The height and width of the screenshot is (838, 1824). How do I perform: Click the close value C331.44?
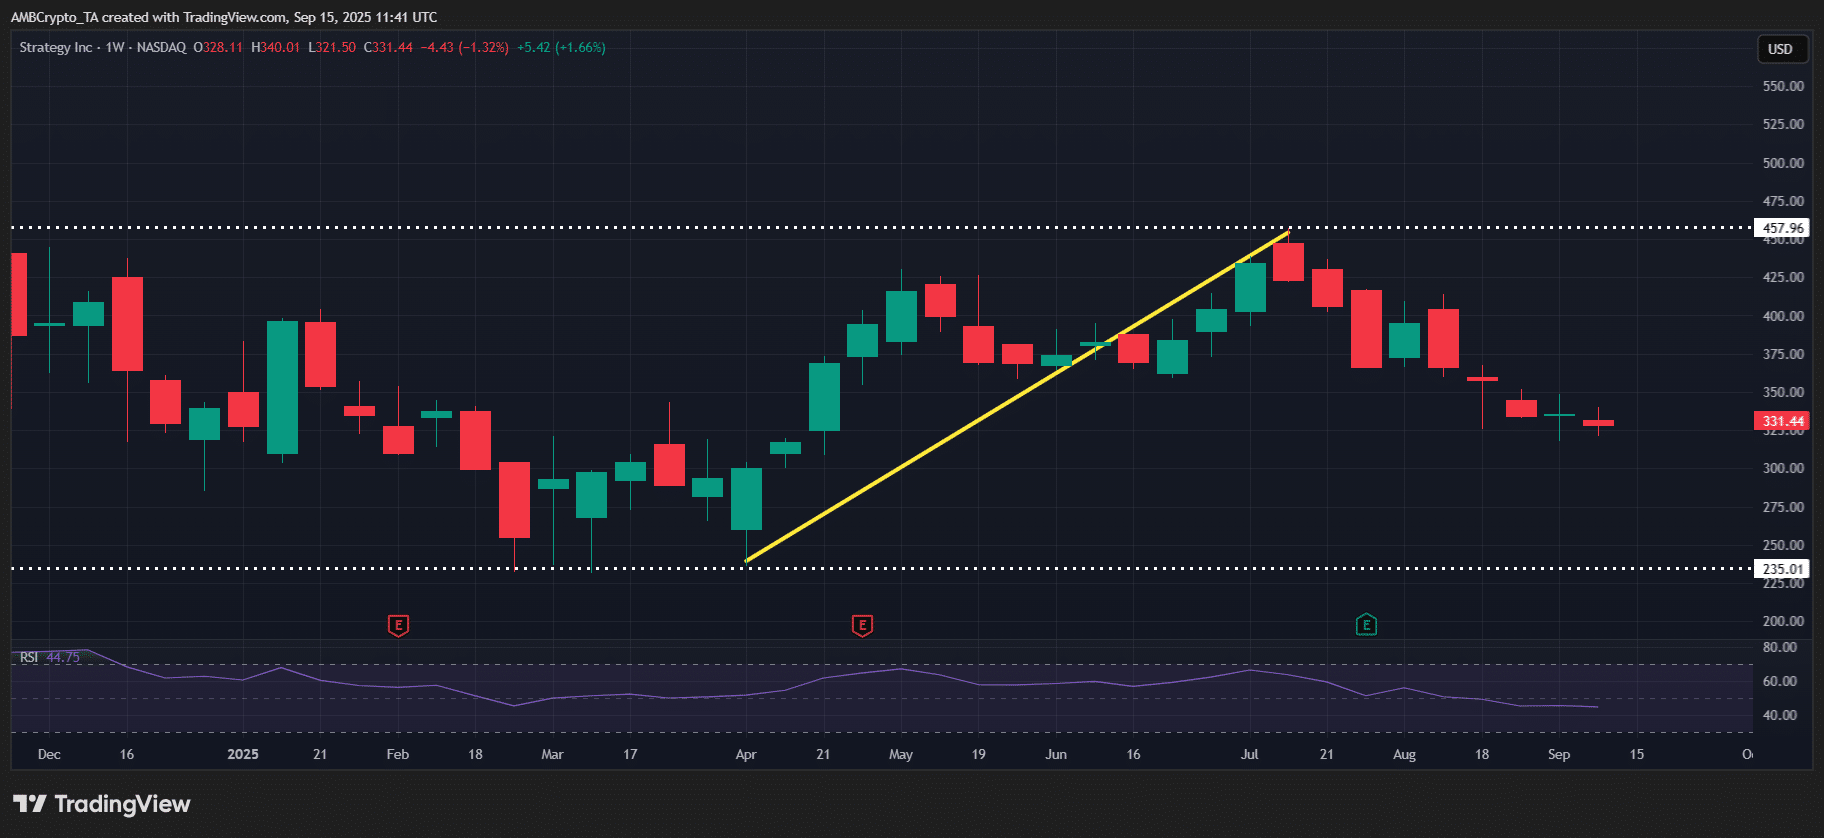click(388, 47)
